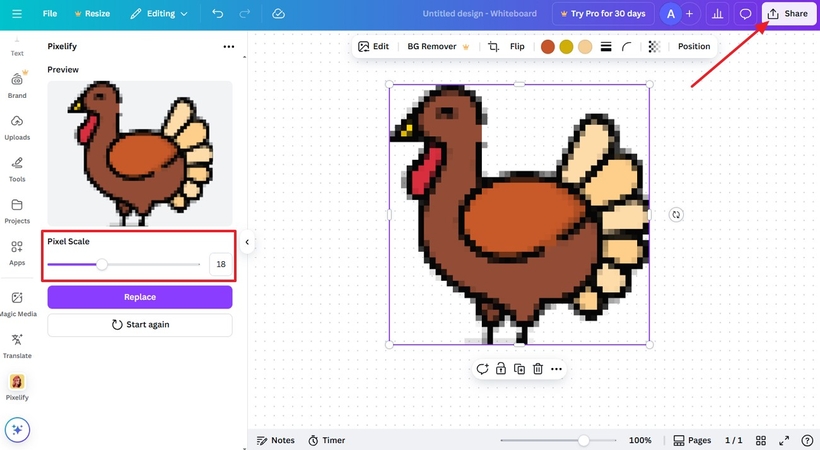Check cloud save status icon
This screenshot has width=820, height=450.
click(x=278, y=14)
